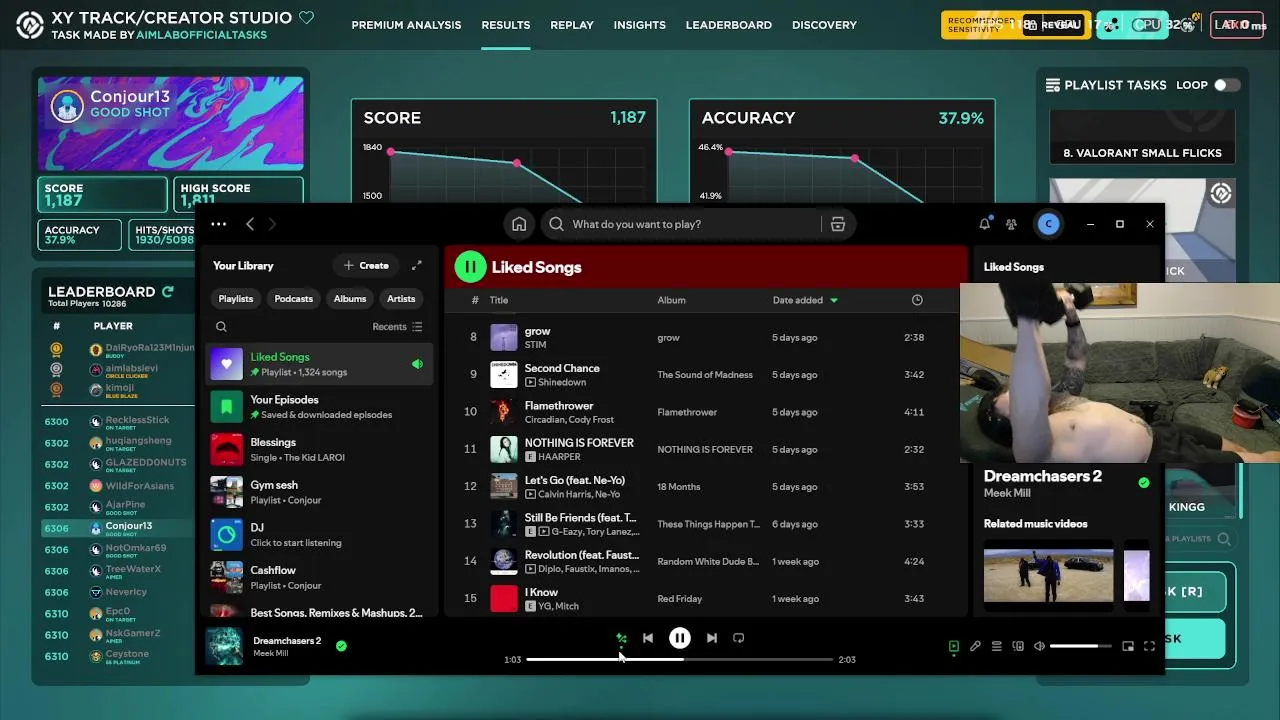Screen dimensions: 1280x720
Task: Search in Your Library magnifier icon
Action: tap(221, 326)
